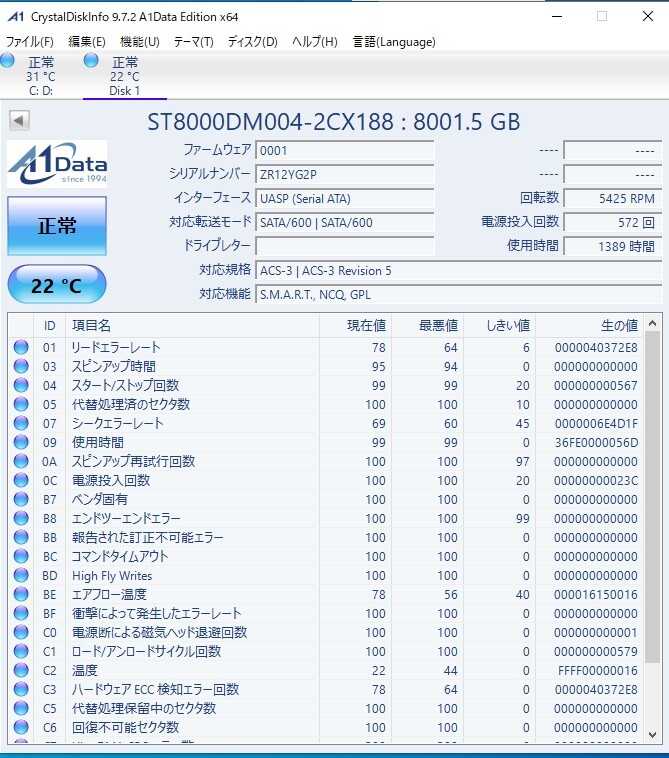Screen dimensions: 669x758
Task: Click the status orb for 回復不可能セクタ数
Action: pos(21,727)
